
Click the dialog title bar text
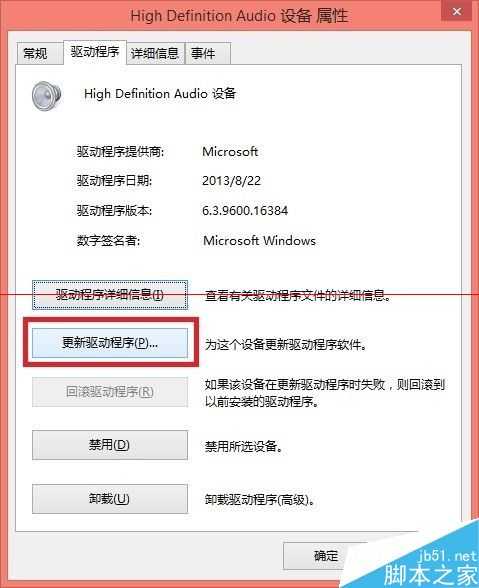[x=239, y=16]
